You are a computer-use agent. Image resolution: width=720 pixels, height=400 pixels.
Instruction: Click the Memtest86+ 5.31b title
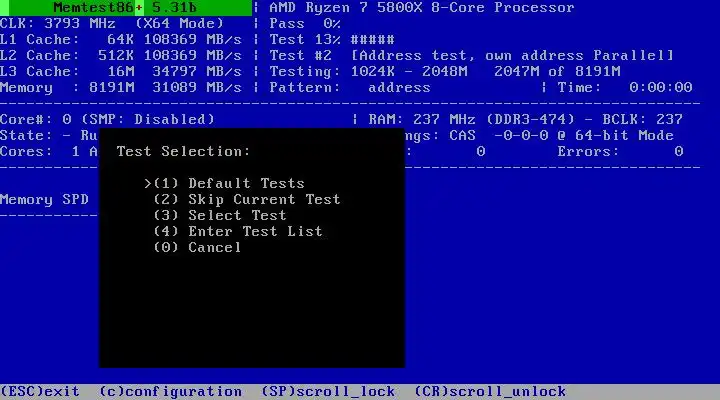(125, 8)
